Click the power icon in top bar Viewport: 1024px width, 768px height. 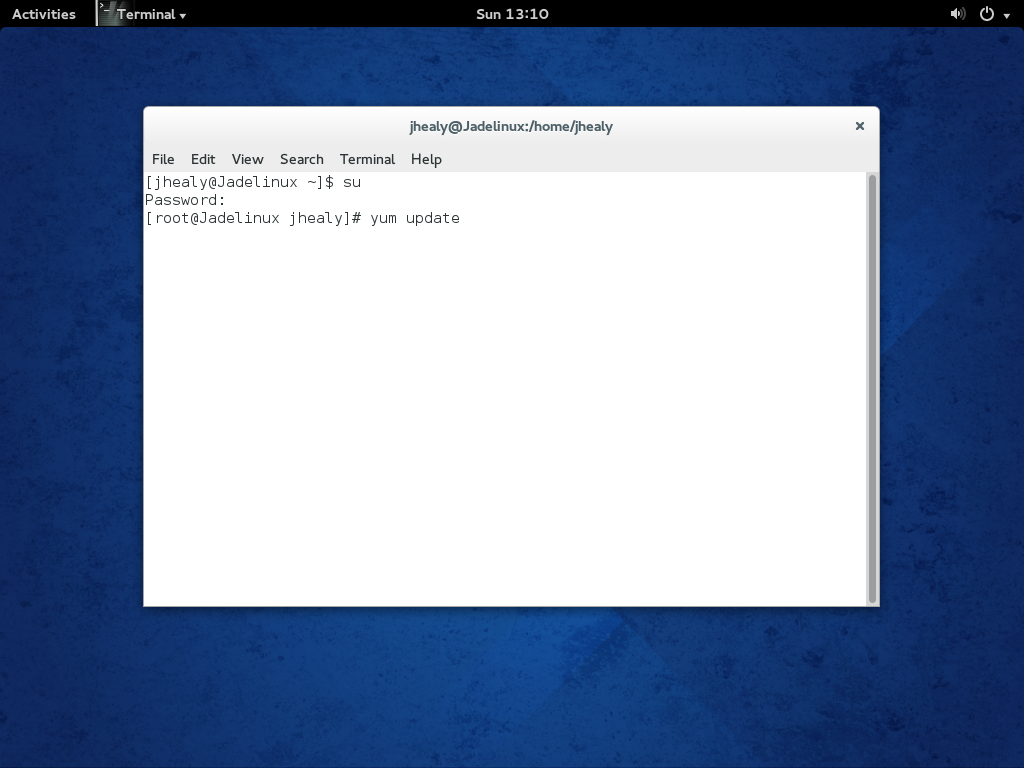[987, 14]
